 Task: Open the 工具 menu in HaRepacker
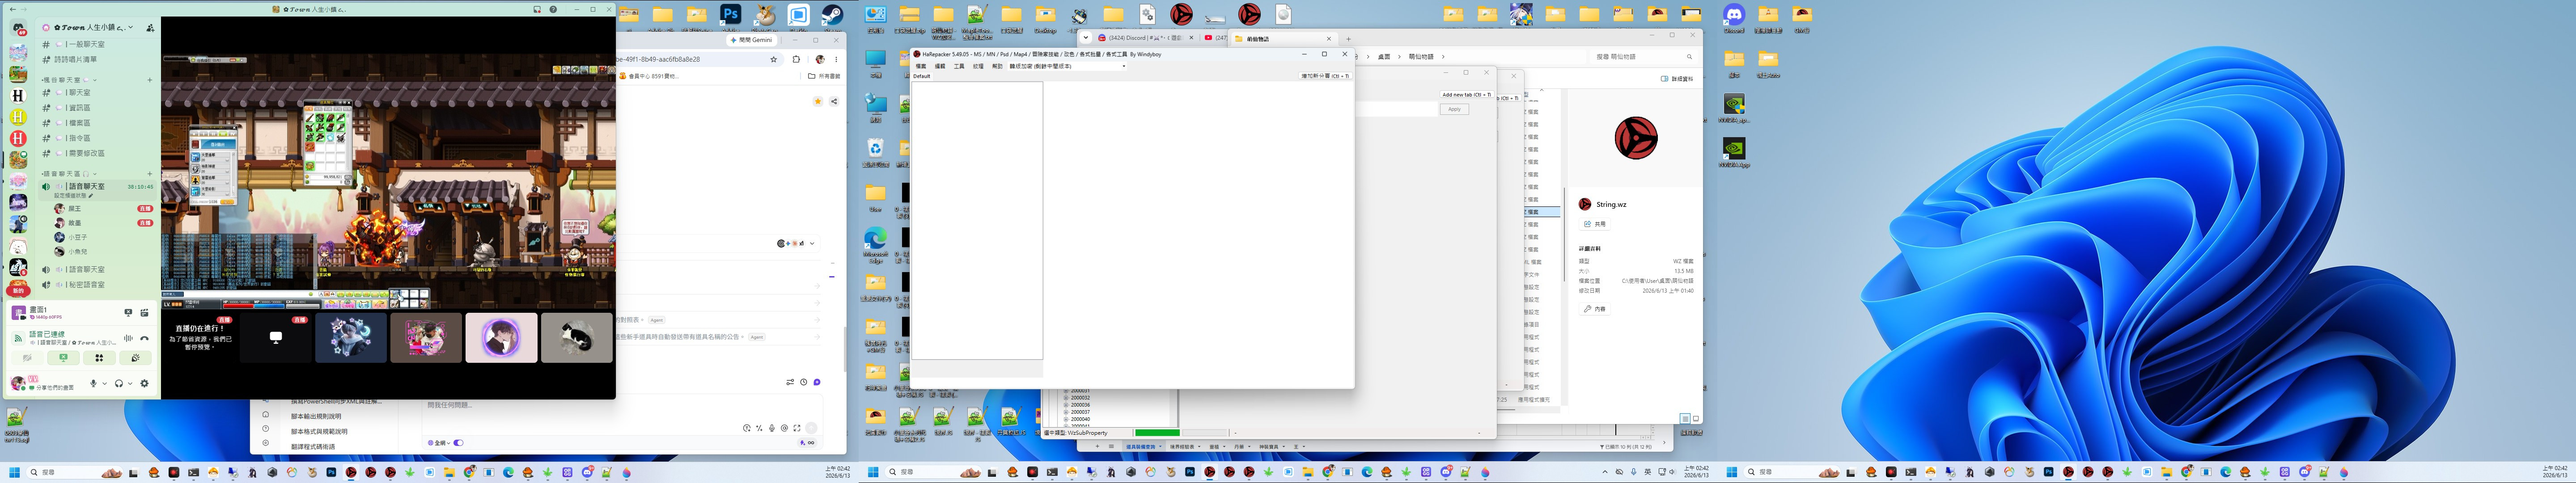coord(959,66)
